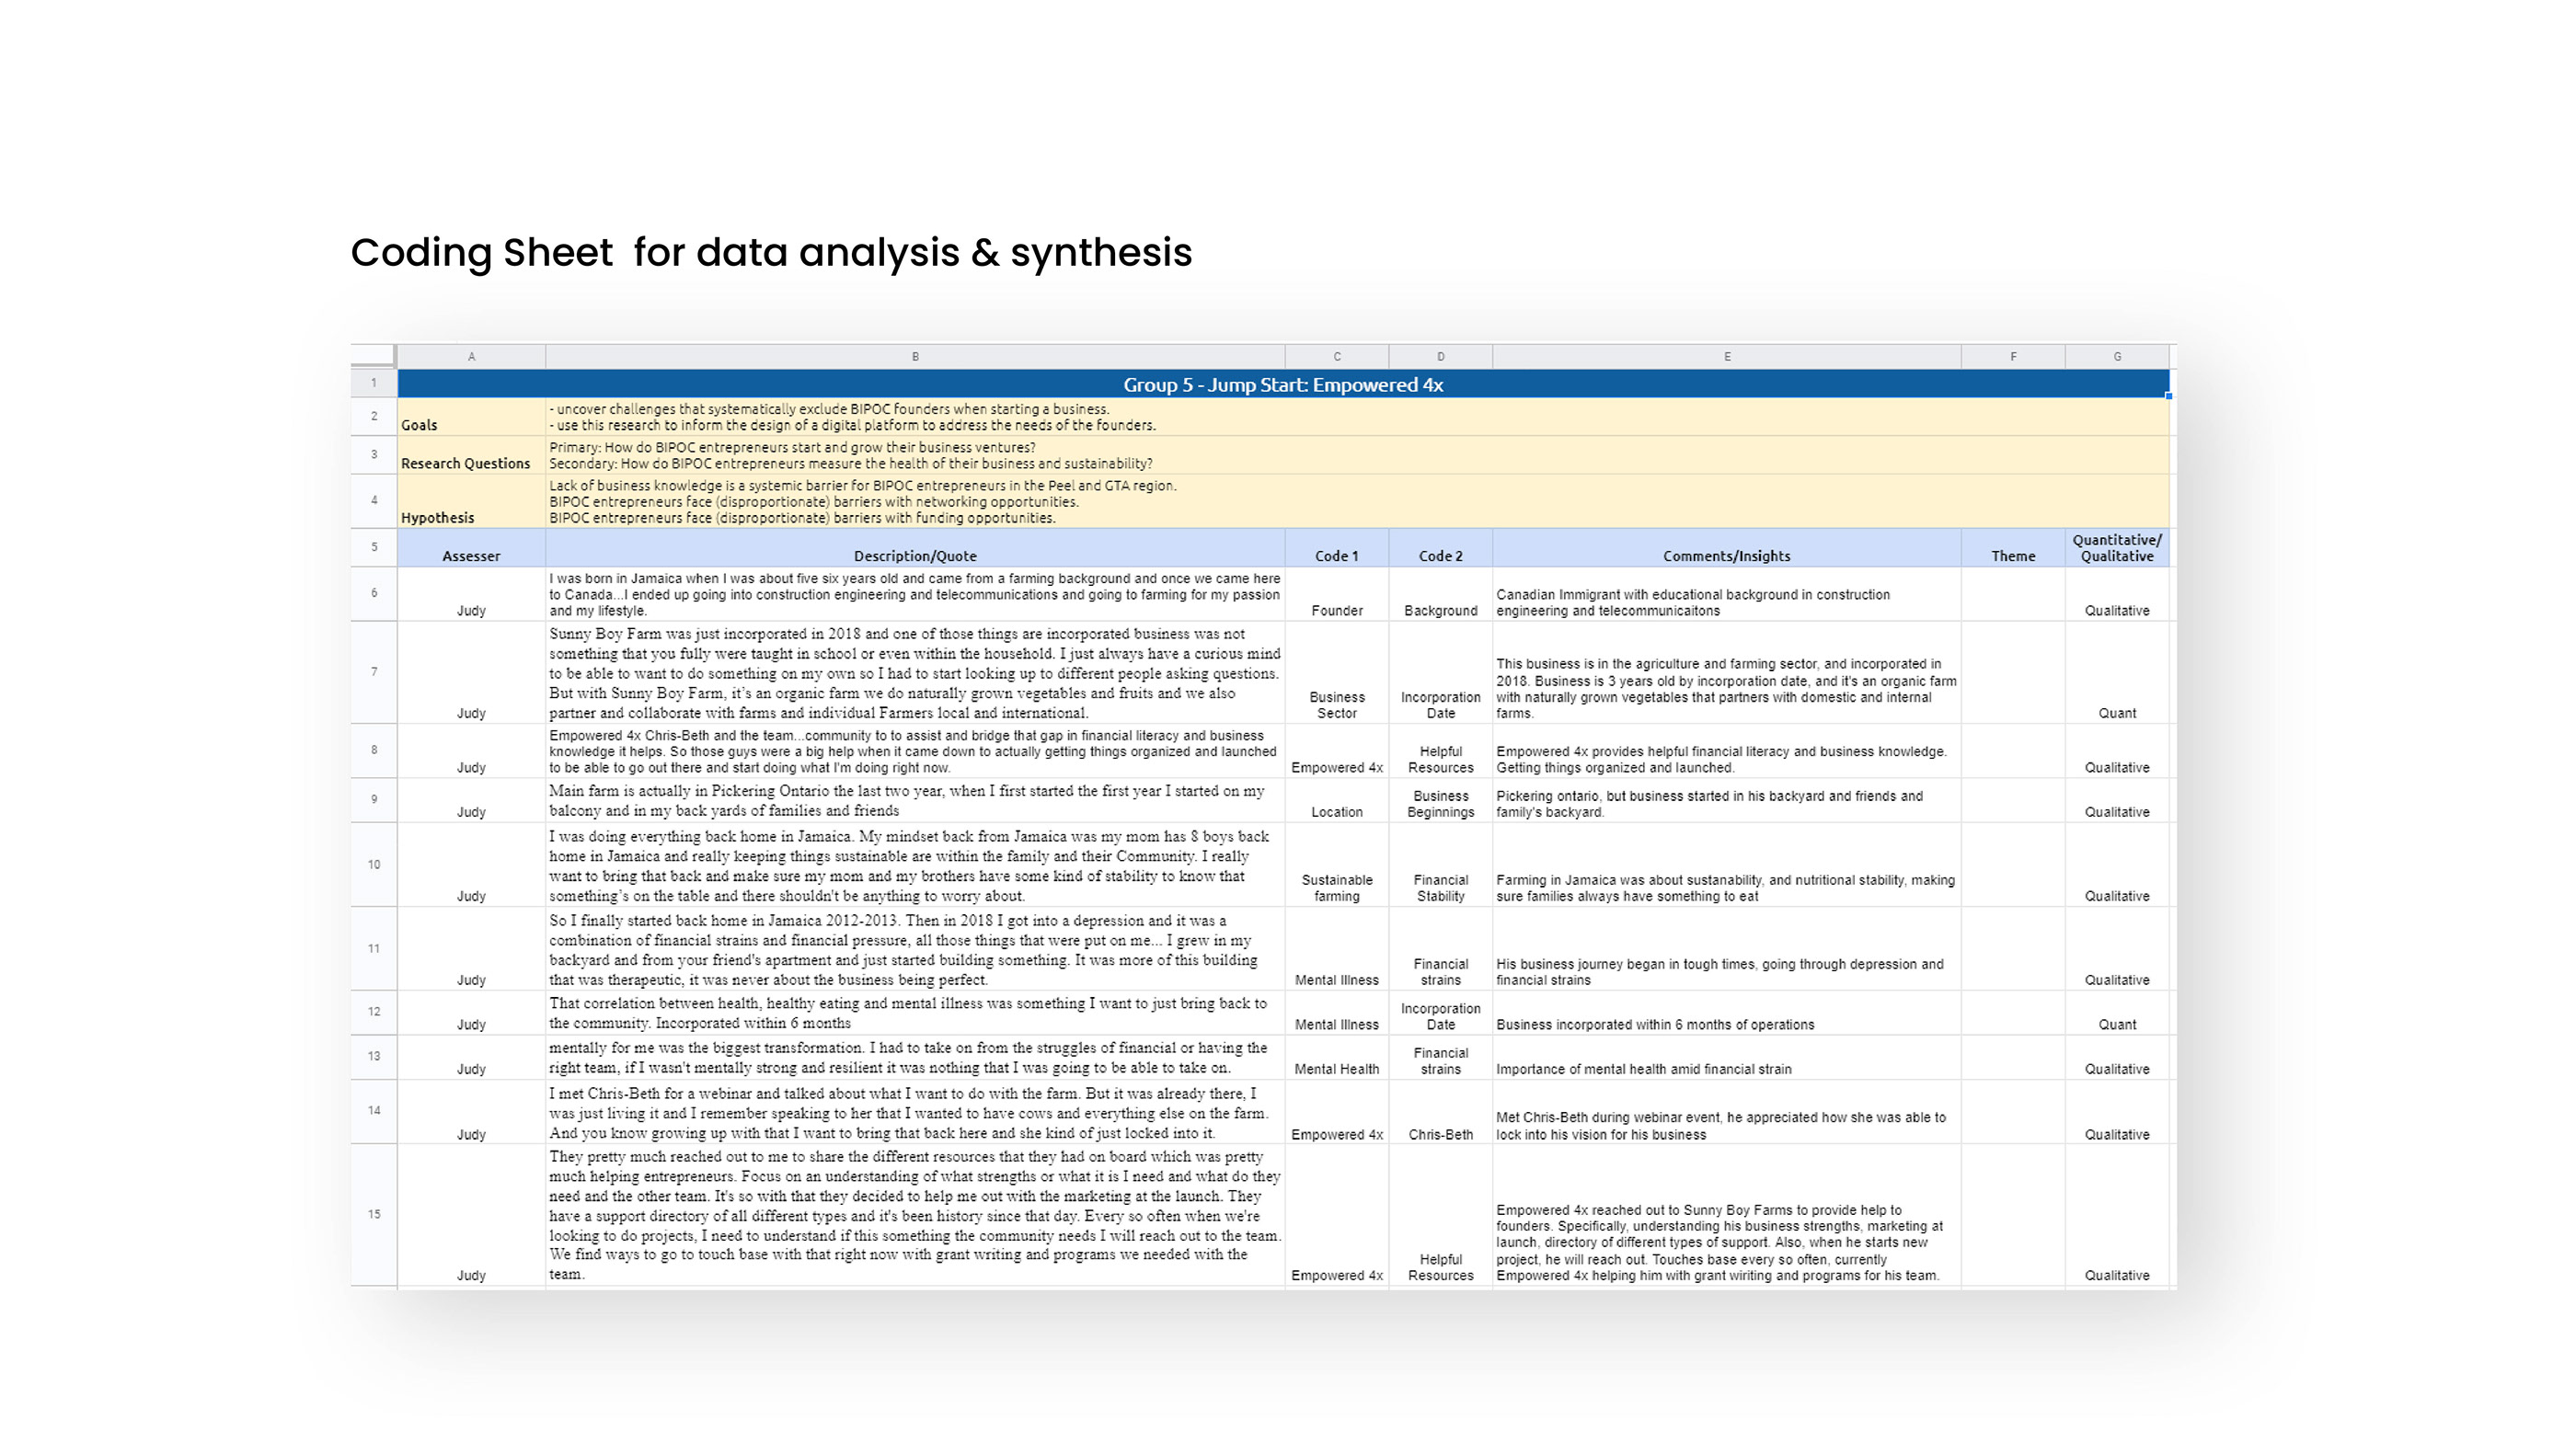Click the 'Quantitative/Qualitative' heading cell
The width and height of the screenshot is (2576, 1455).
coord(2117,548)
